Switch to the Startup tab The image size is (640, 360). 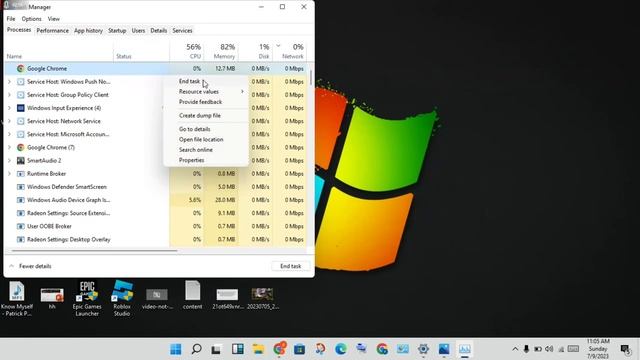pyautogui.click(x=117, y=31)
